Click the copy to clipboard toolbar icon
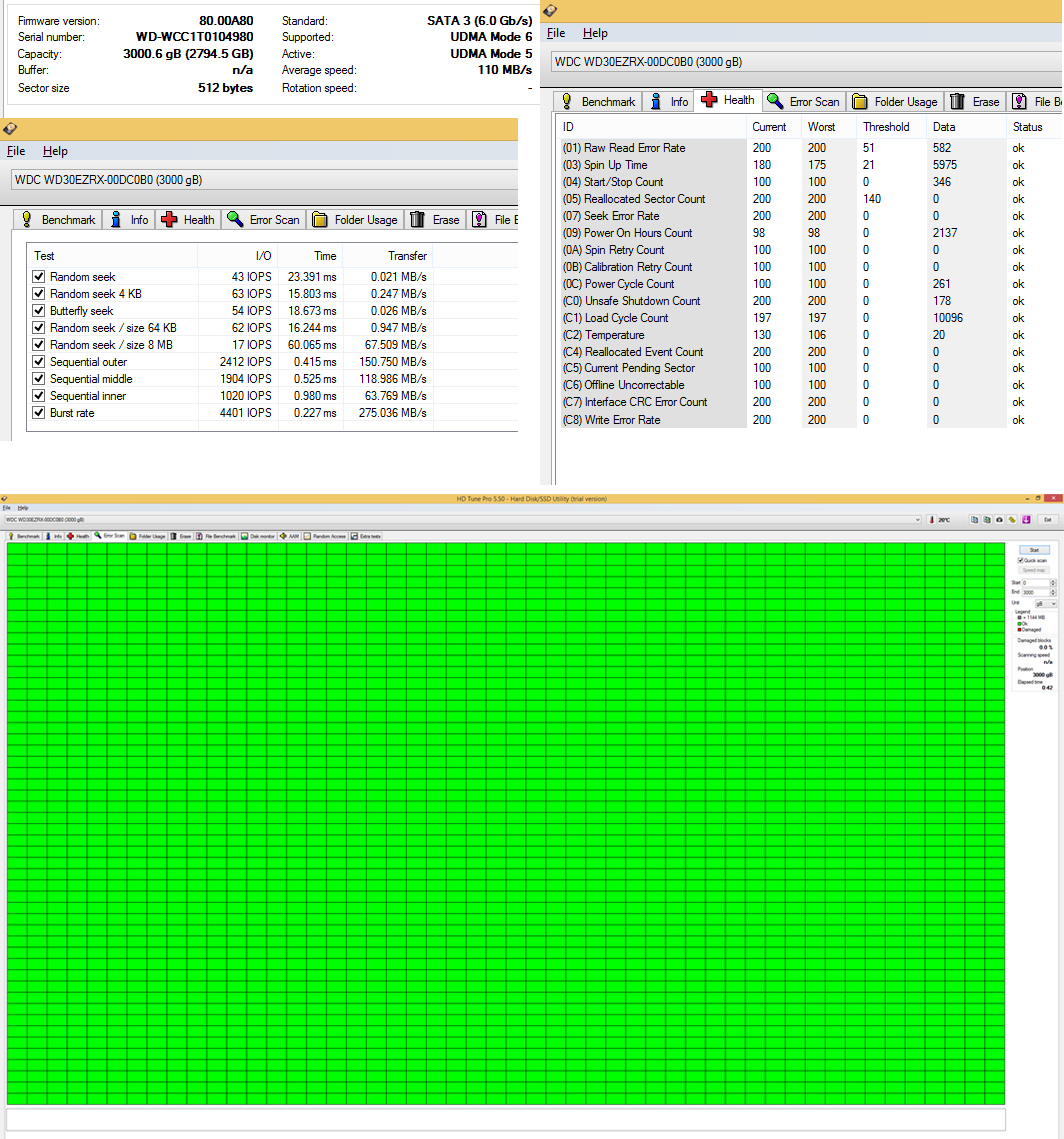The width and height of the screenshot is (1064, 1139). coord(974,520)
